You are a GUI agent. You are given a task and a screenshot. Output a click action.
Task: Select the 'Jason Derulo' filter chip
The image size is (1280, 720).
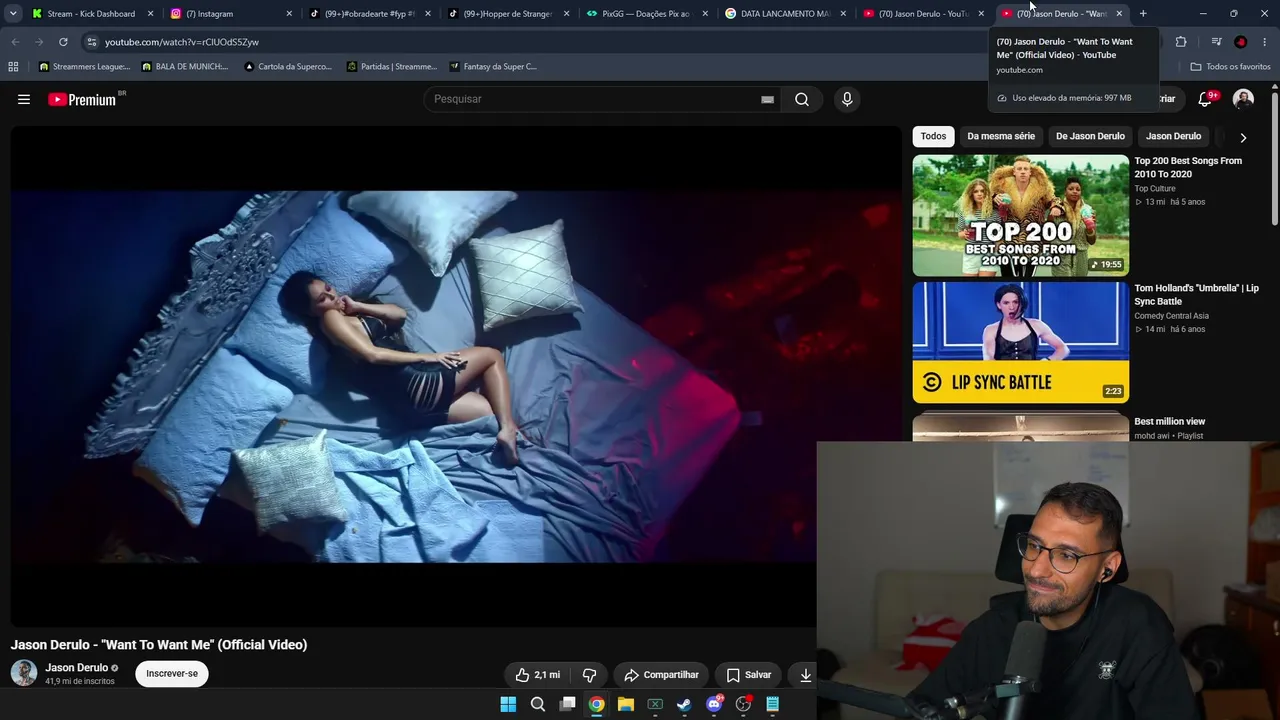point(1173,136)
